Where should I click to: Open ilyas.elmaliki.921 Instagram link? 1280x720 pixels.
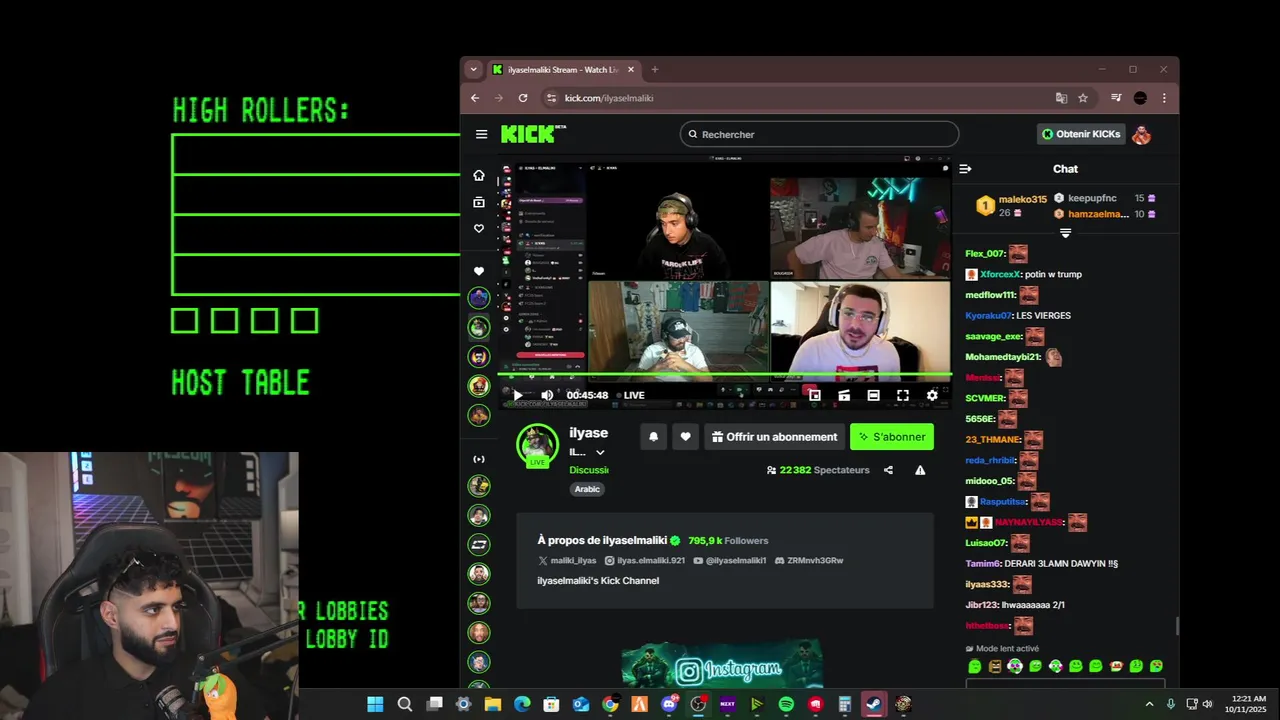645,561
